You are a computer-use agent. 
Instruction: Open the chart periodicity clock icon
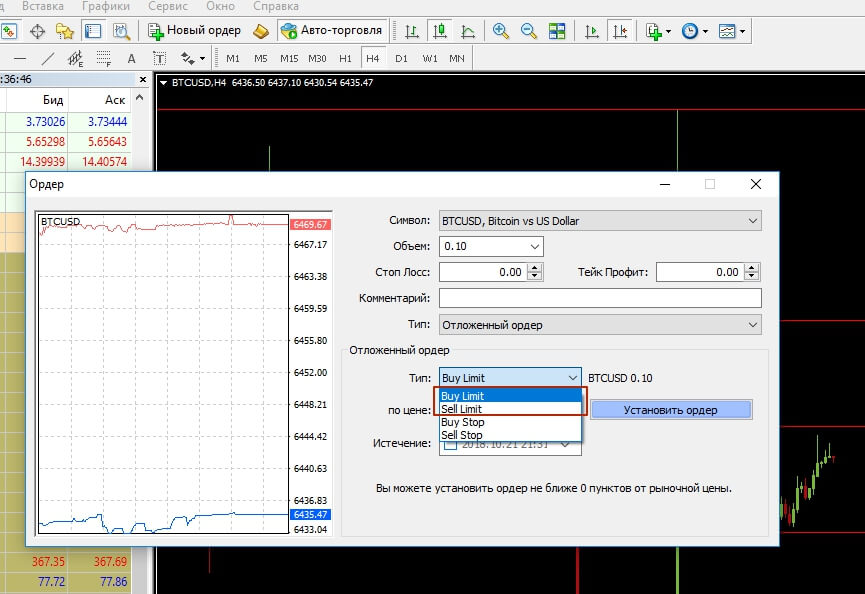pos(690,31)
